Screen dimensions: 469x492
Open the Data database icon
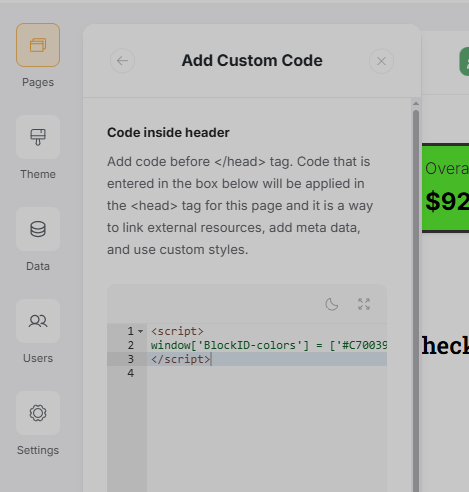[x=38, y=229]
